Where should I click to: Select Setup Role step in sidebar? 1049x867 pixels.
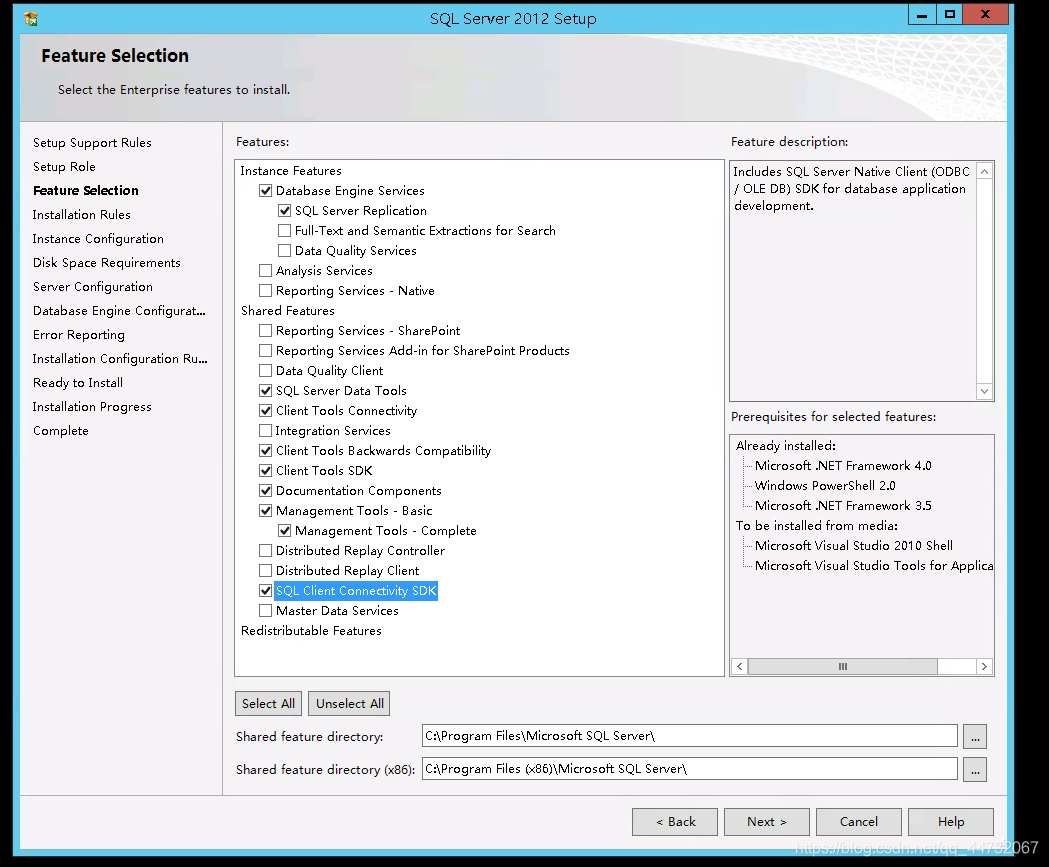point(64,167)
